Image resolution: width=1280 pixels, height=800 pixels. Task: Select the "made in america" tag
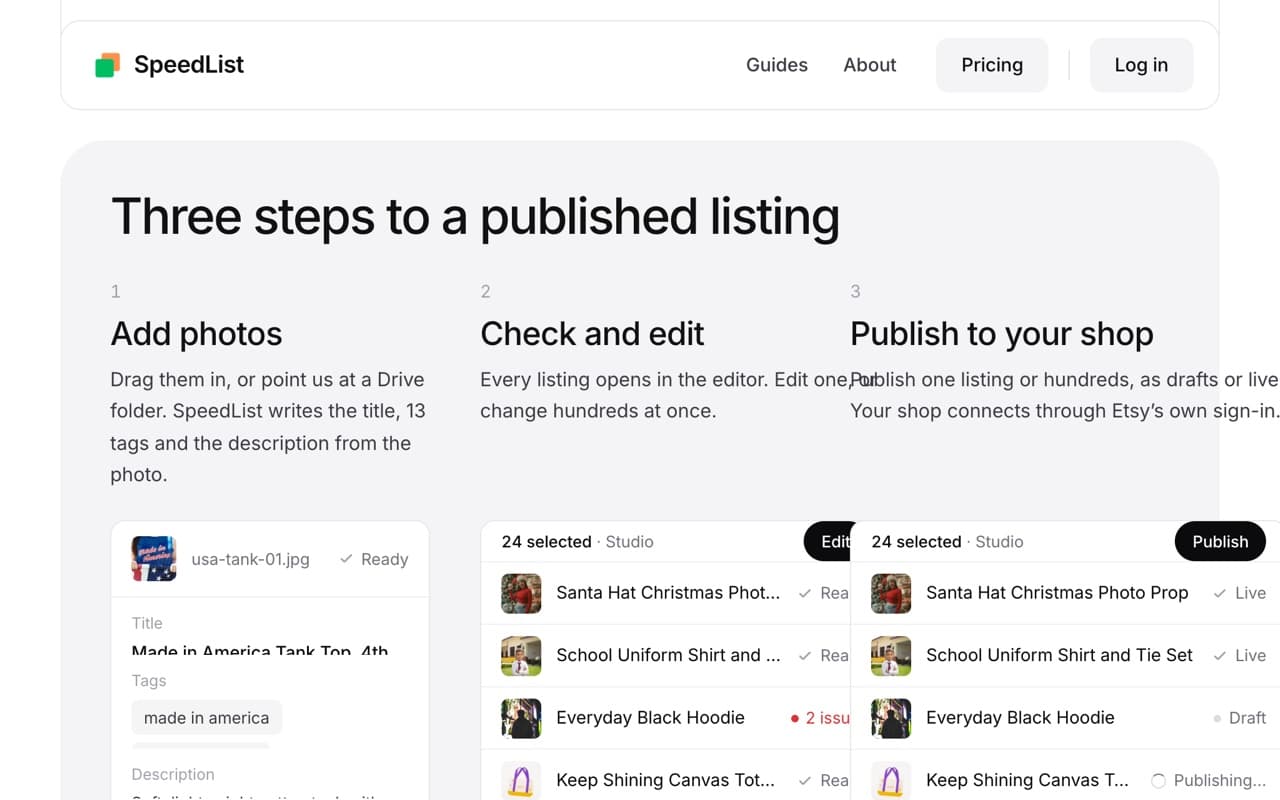[206, 718]
